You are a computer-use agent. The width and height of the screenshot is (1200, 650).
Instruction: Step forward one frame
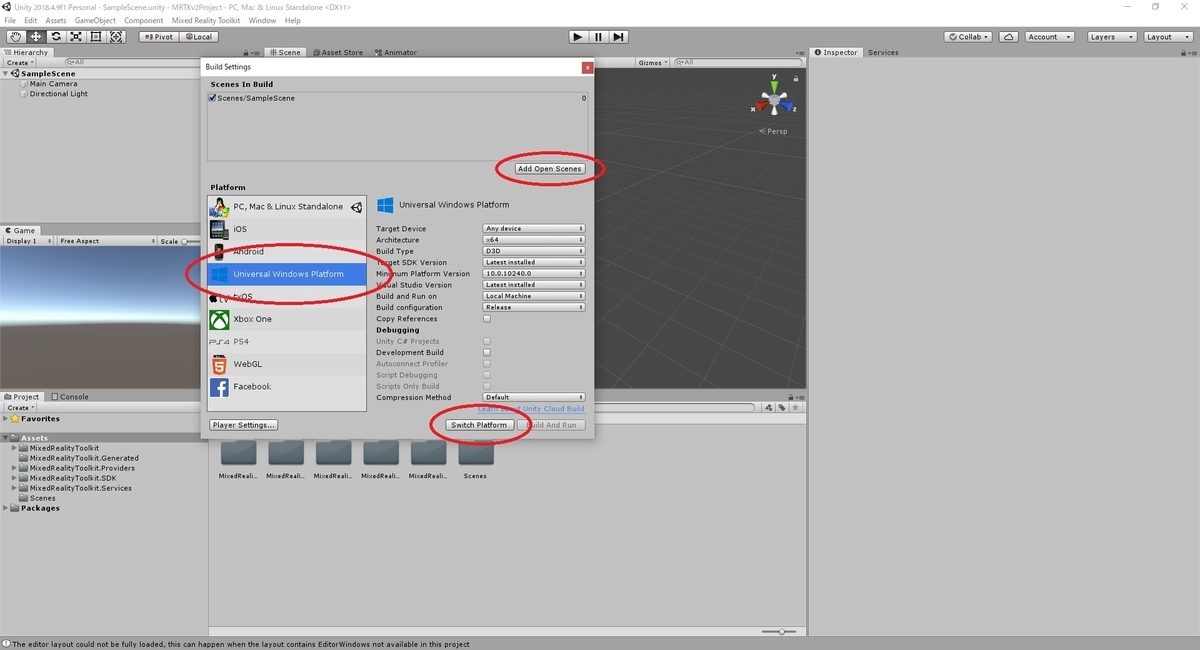(619, 37)
